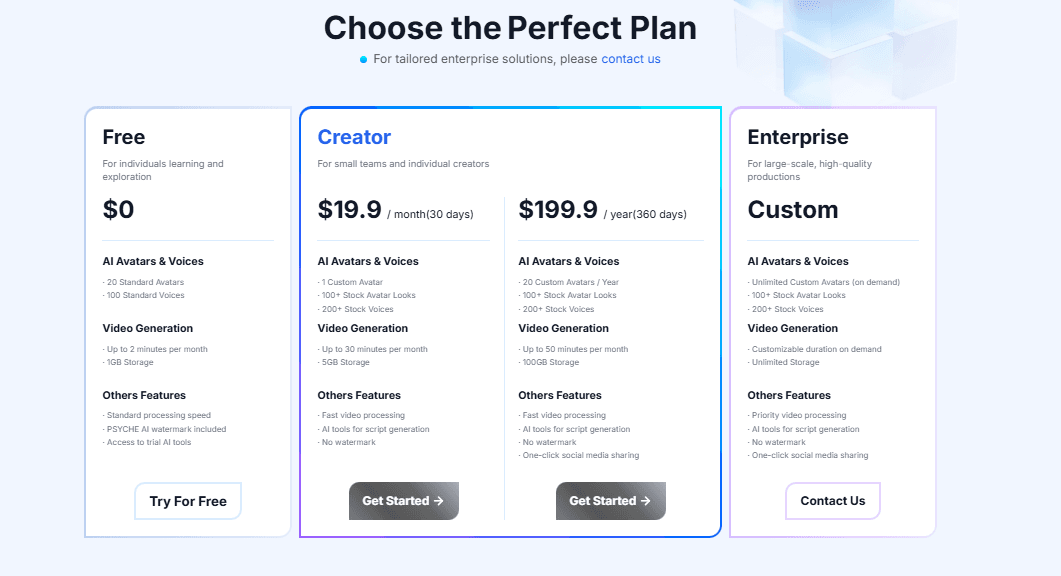Click the Custom price label in Enterprise
Screen dimensions: 1061x576
coord(793,210)
